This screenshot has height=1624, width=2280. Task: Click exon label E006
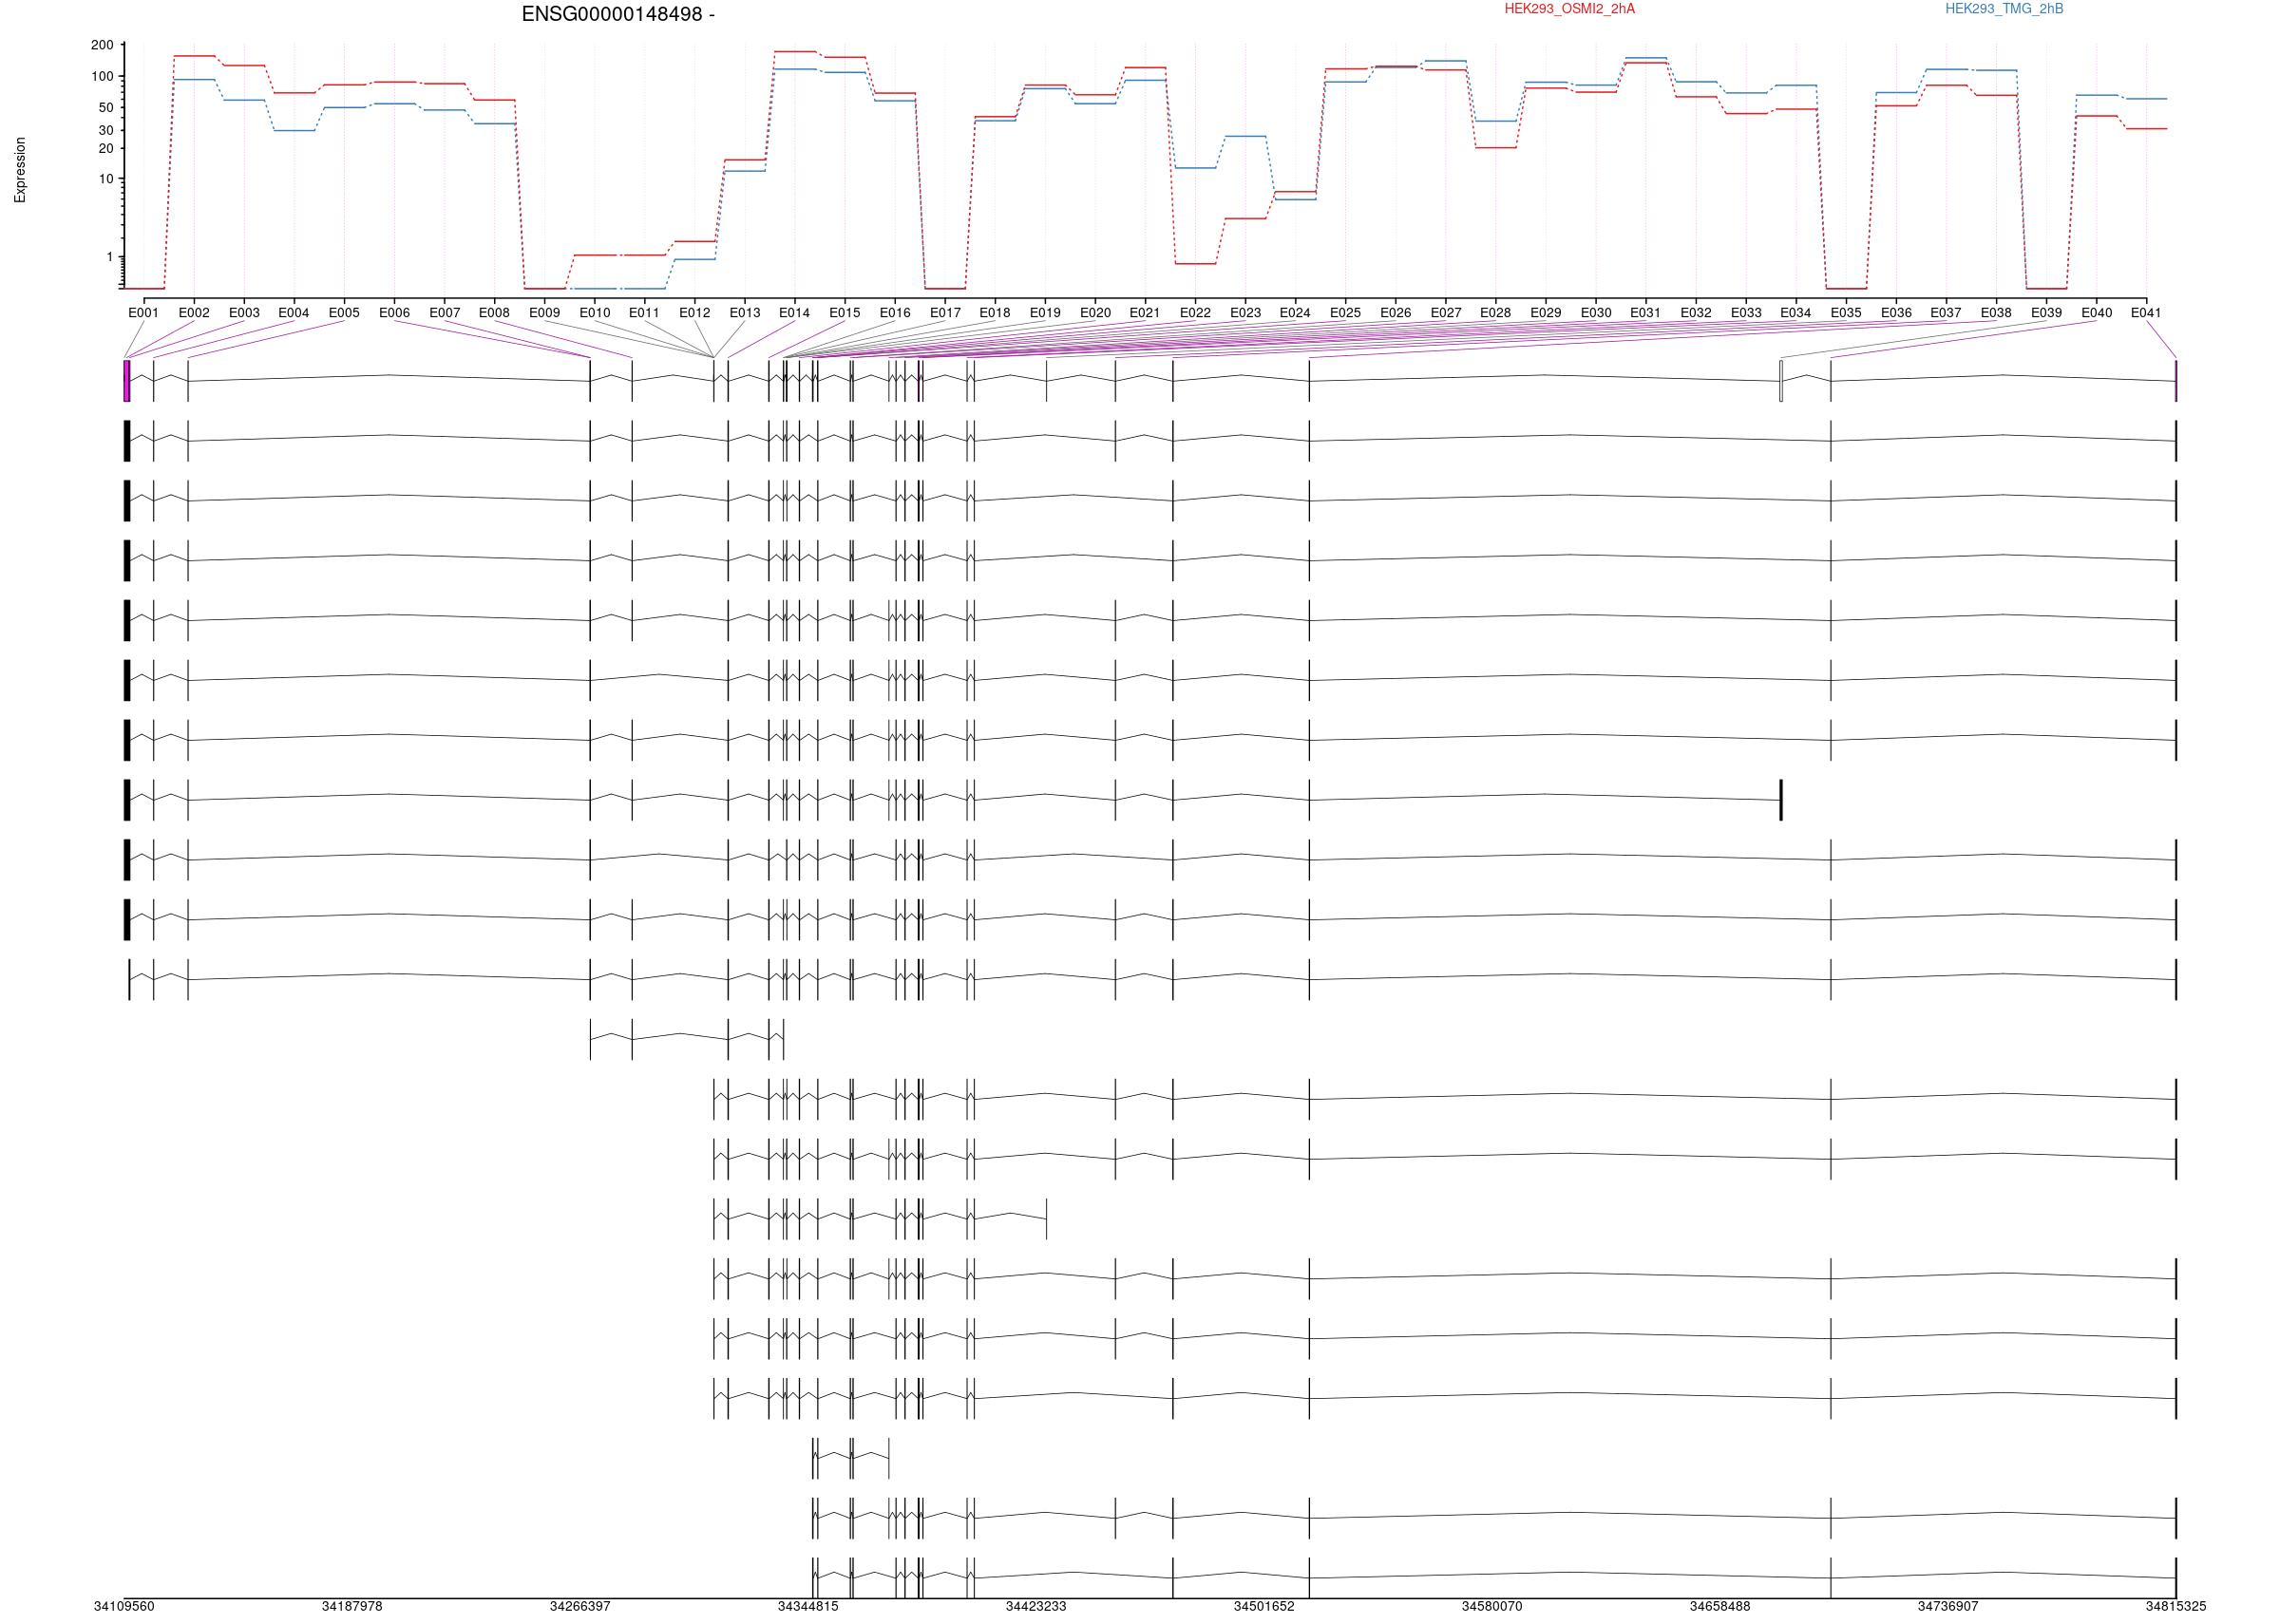coord(395,313)
